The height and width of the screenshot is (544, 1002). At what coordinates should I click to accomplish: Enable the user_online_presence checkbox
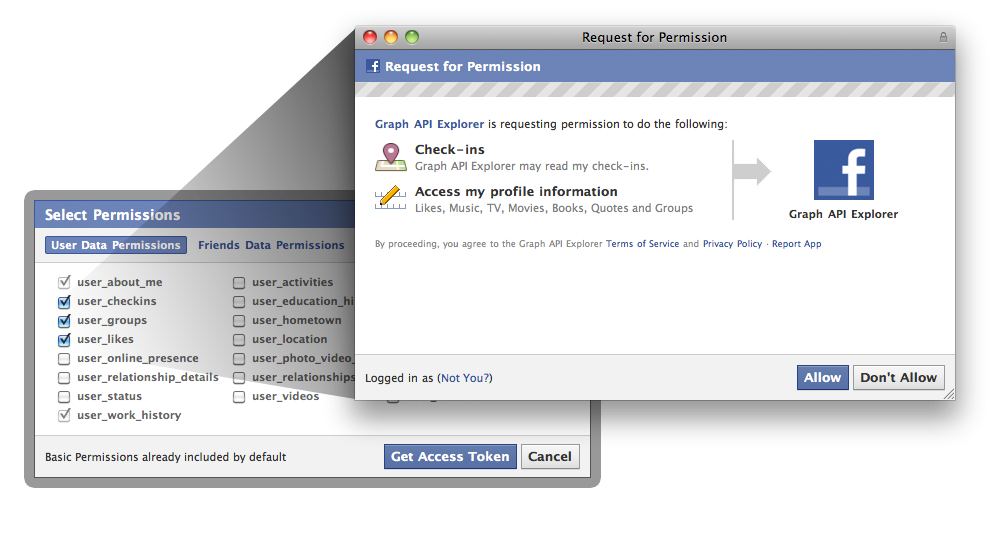(x=64, y=359)
